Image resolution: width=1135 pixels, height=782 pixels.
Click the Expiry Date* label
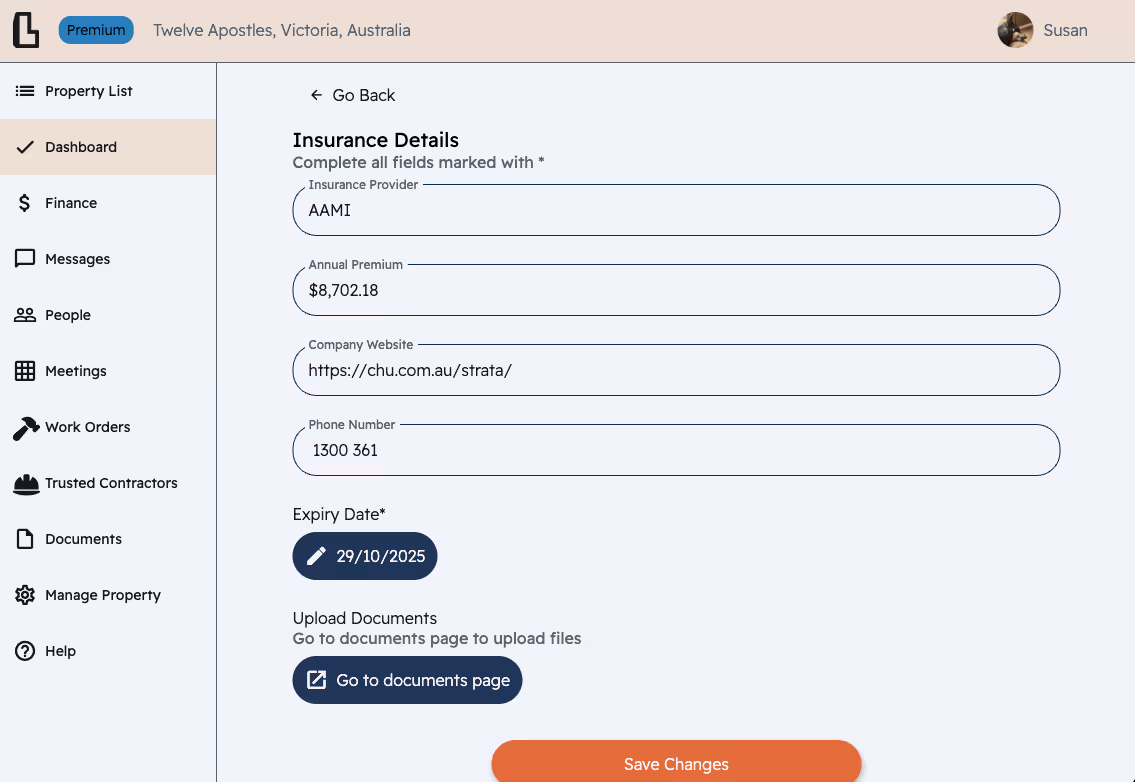[339, 514]
